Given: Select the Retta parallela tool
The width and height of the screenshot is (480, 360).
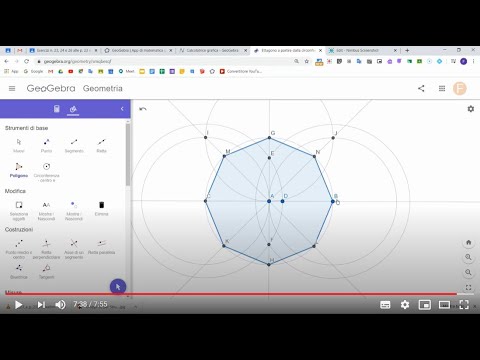Looking at the screenshot, I should coord(101,247).
